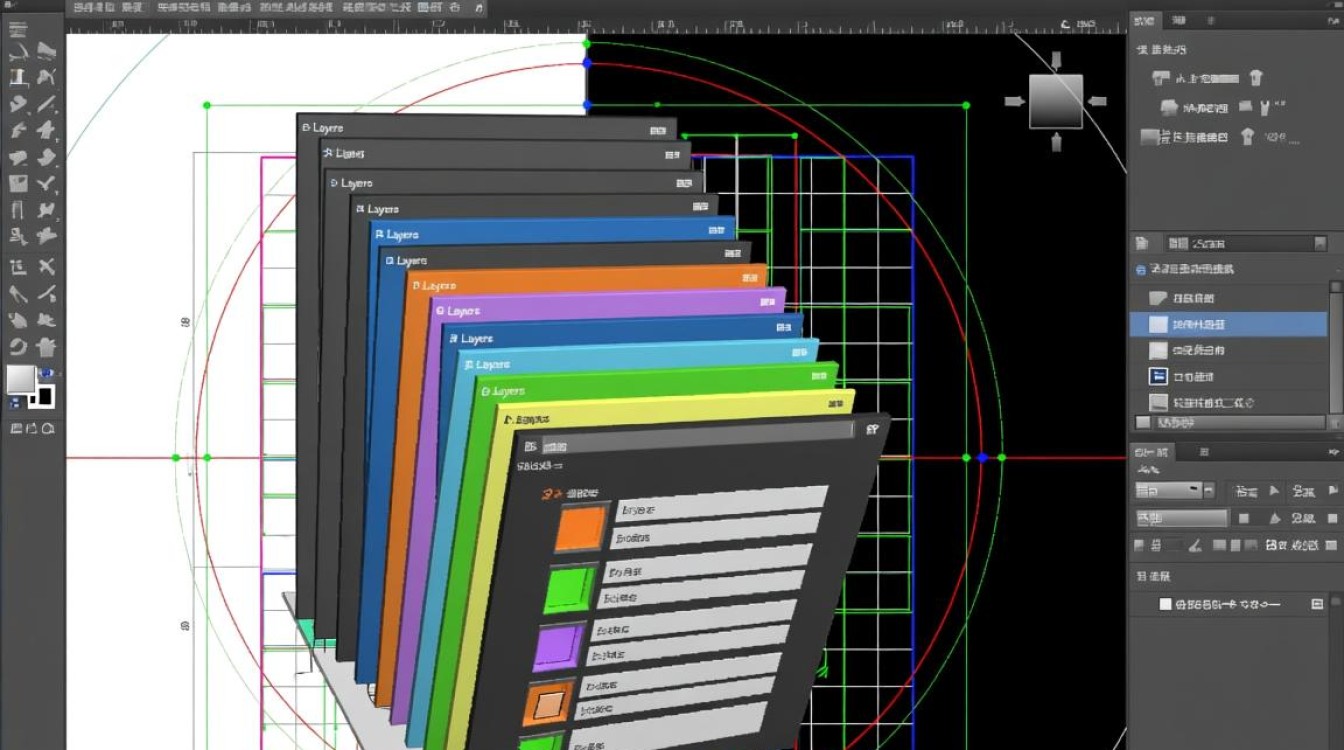The image size is (1344, 750).
Task: Click the dark header field of the front panel
Action: [697, 437]
